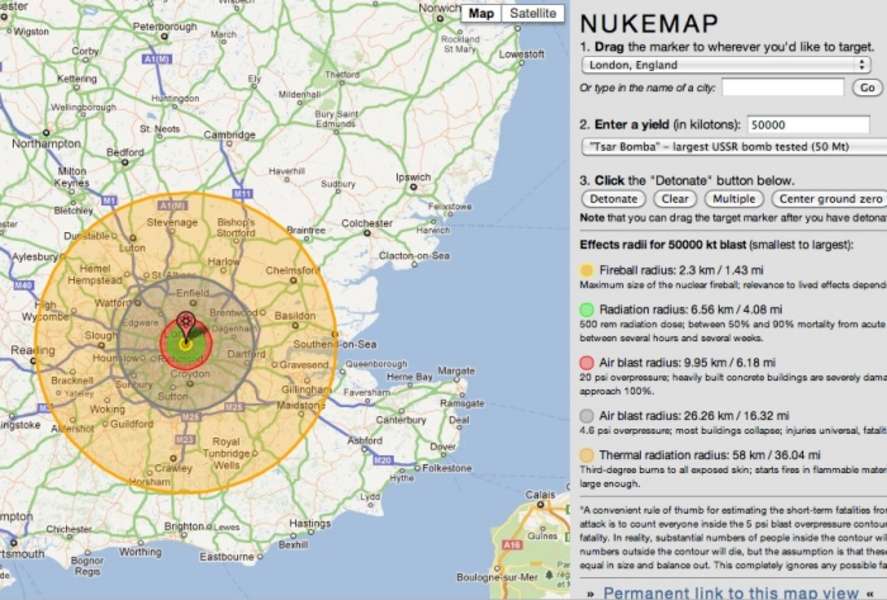The image size is (887, 600).
Task: Switch to Satellite view
Action: (533, 13)
